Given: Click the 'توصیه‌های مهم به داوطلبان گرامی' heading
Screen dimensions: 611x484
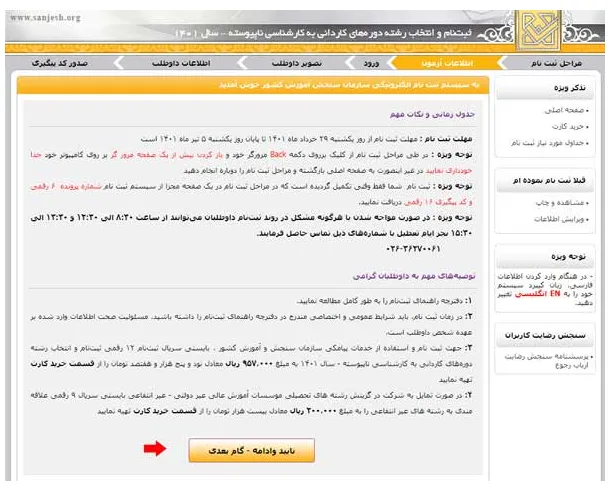Looking at the screenshot, I should (414, 276).
